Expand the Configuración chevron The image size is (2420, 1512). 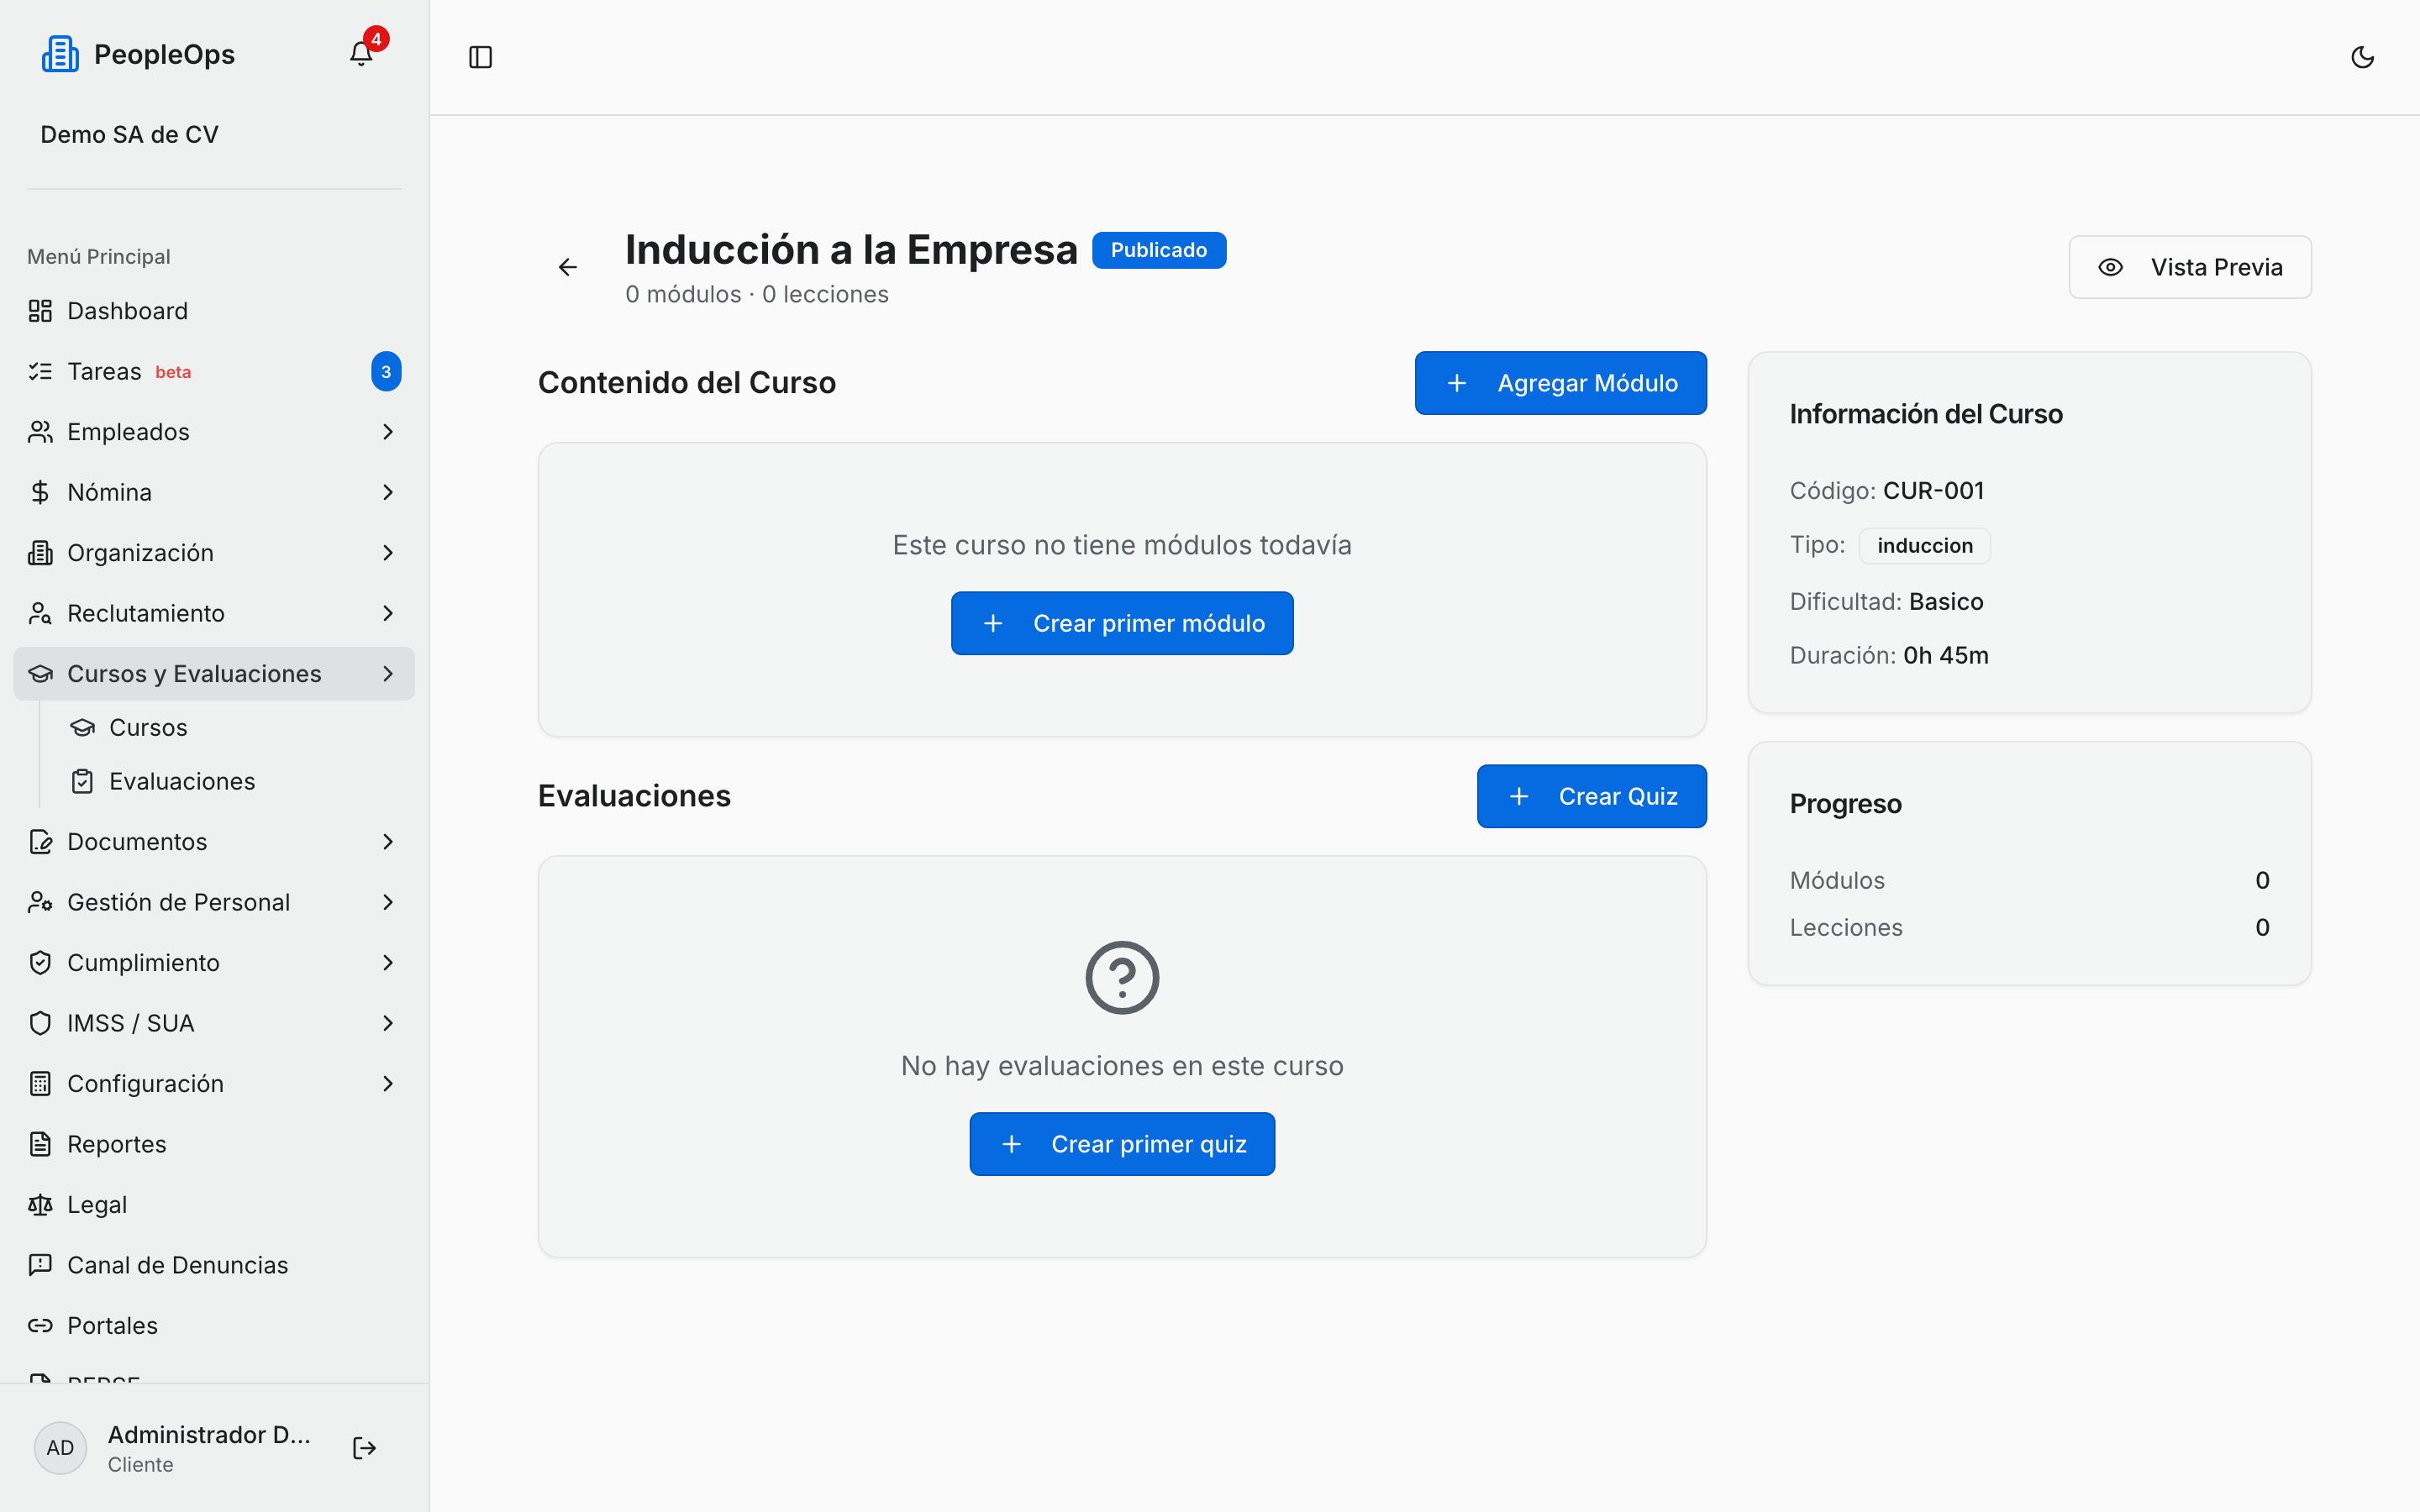pos(388,1084)
